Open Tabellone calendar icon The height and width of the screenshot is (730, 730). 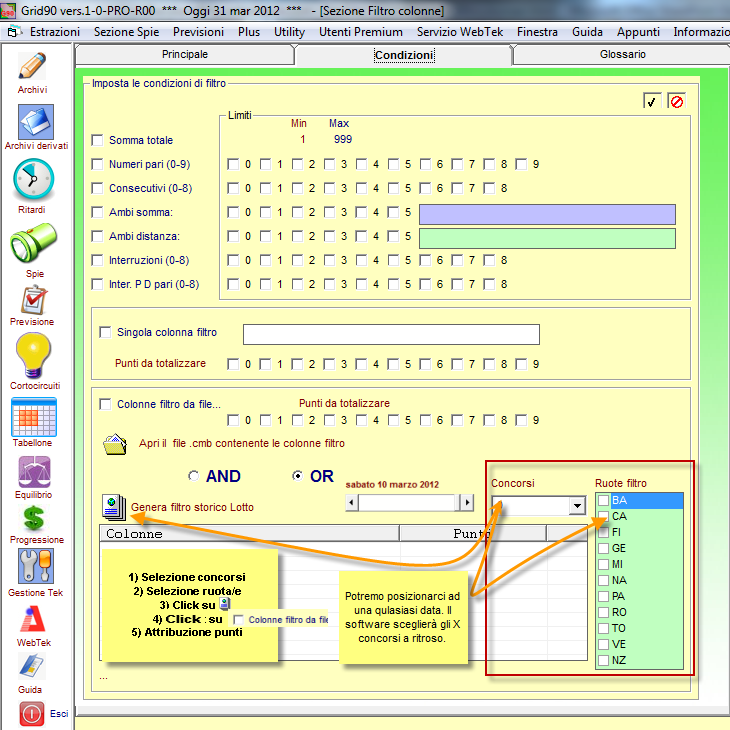(34, 417)
